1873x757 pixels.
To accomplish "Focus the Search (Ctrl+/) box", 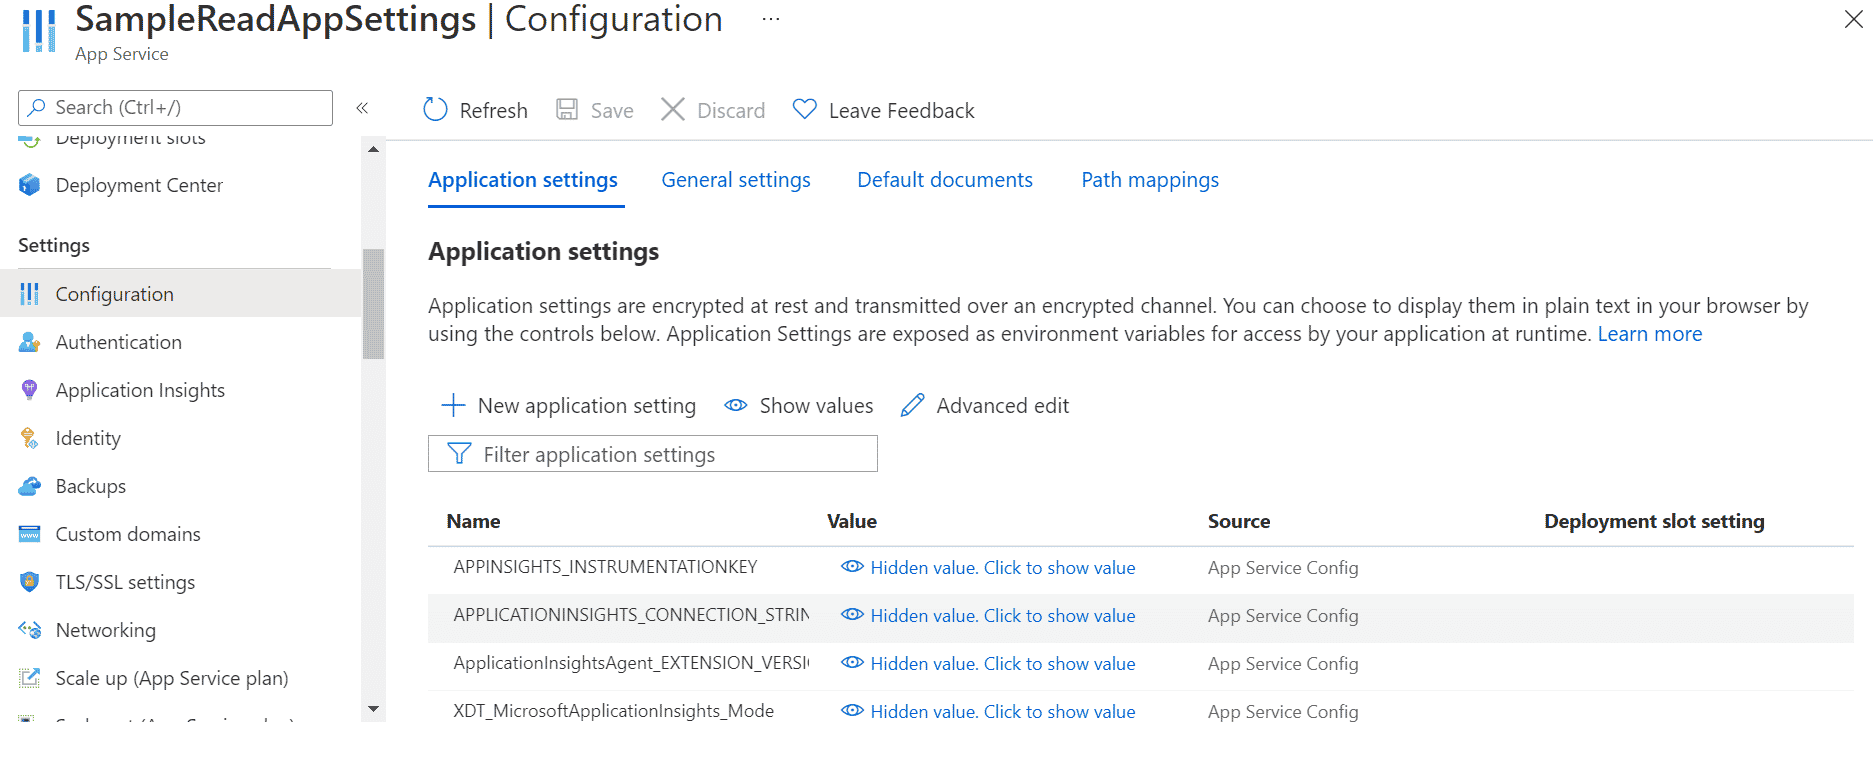I will coord(175,107).
